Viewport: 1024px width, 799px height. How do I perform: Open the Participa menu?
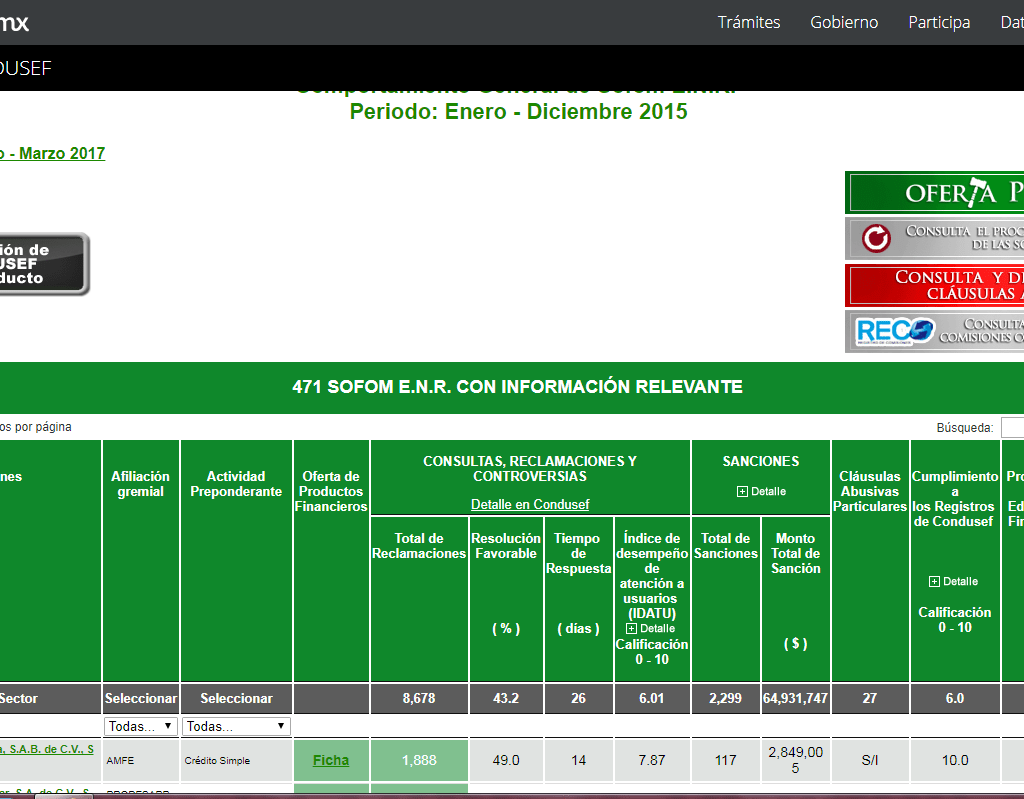(x=939, y=22)
